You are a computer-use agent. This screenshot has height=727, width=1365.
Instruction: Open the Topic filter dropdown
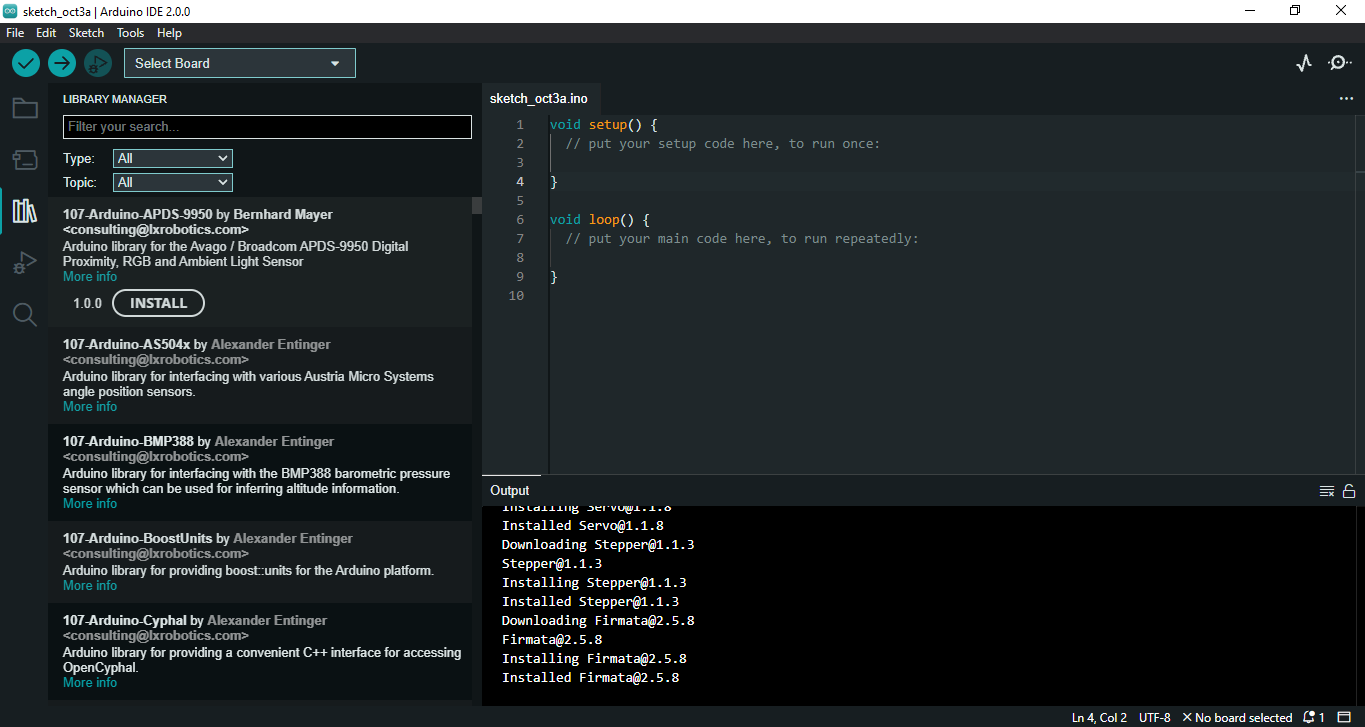(x=173, y=182)
